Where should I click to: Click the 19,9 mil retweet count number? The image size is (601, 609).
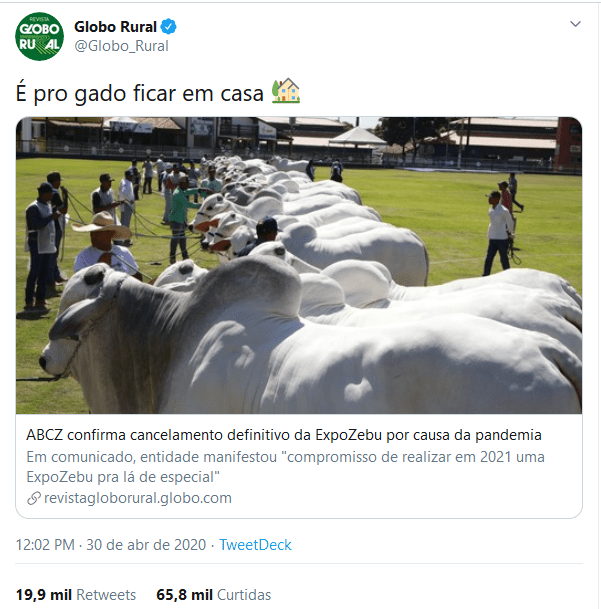(x=44, y=595)
